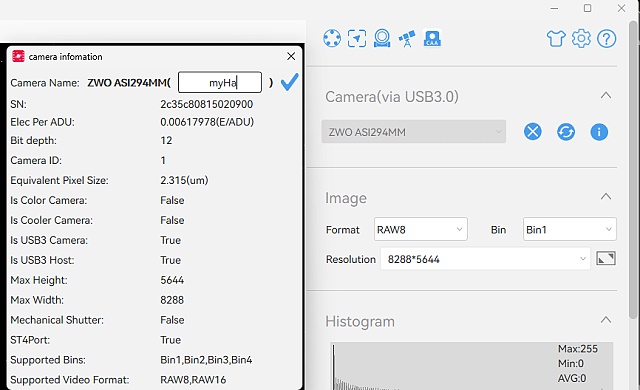Click the camera name input field containing myHa
Screen dimensions: 640x390
pos(220,82)
